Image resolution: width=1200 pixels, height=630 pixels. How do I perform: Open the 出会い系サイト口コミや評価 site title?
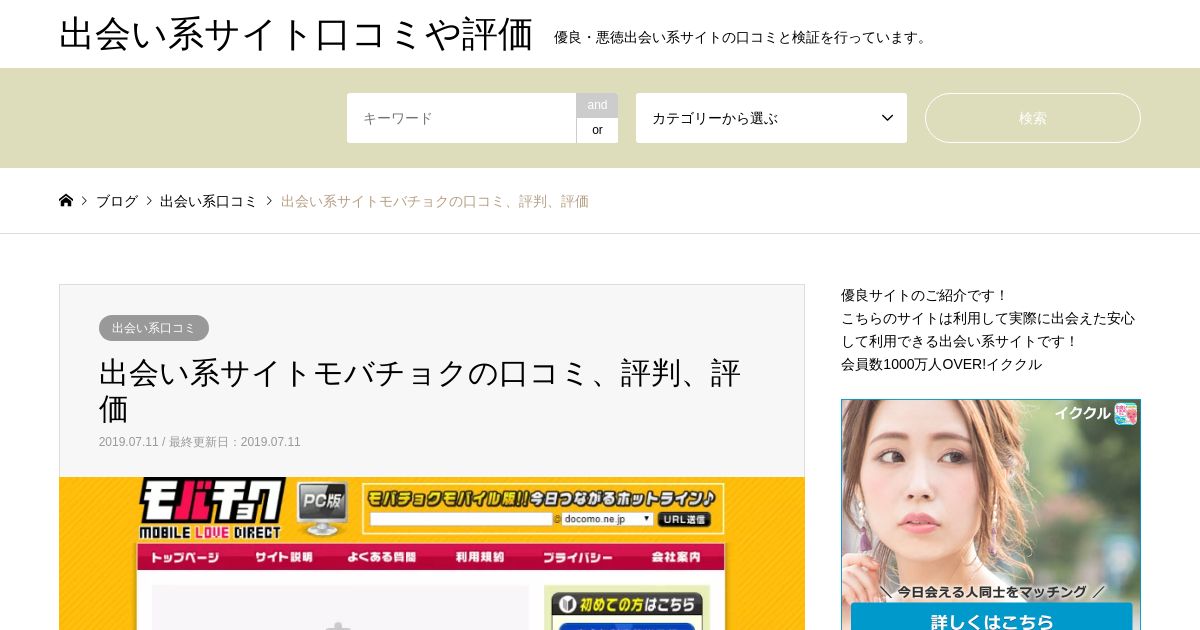pos(296,35)
